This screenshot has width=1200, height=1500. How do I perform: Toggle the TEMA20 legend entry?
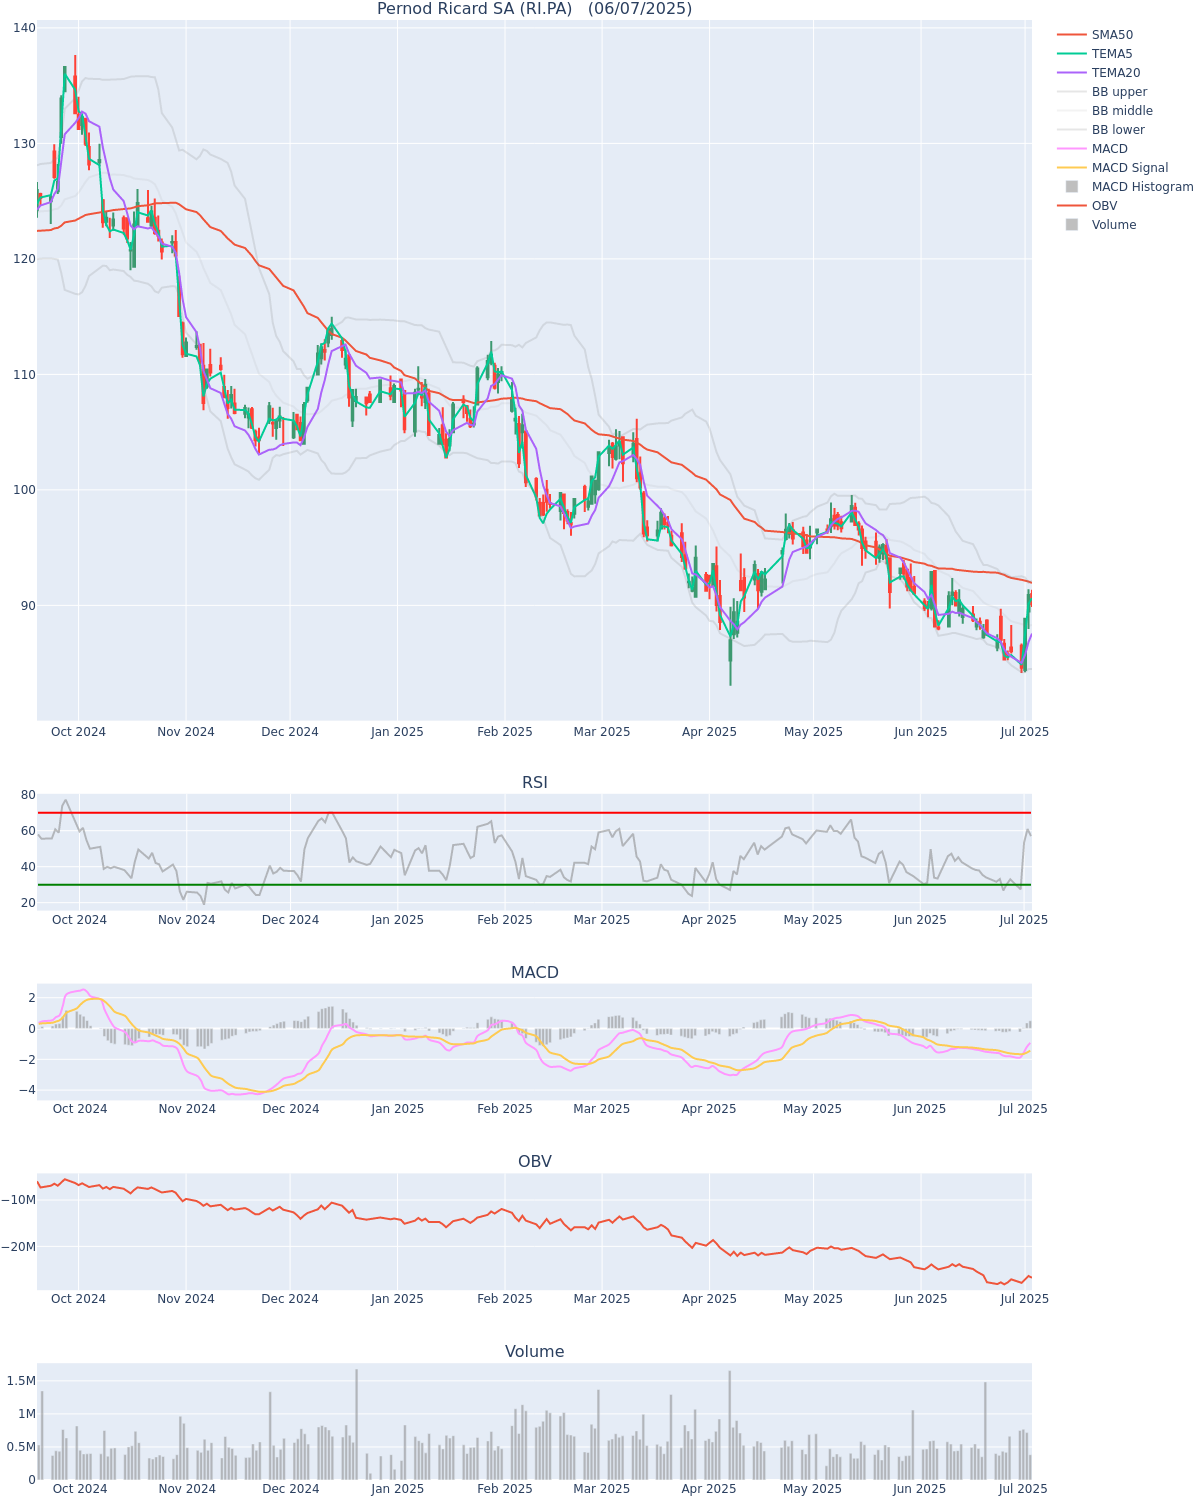click(1098, 73)
